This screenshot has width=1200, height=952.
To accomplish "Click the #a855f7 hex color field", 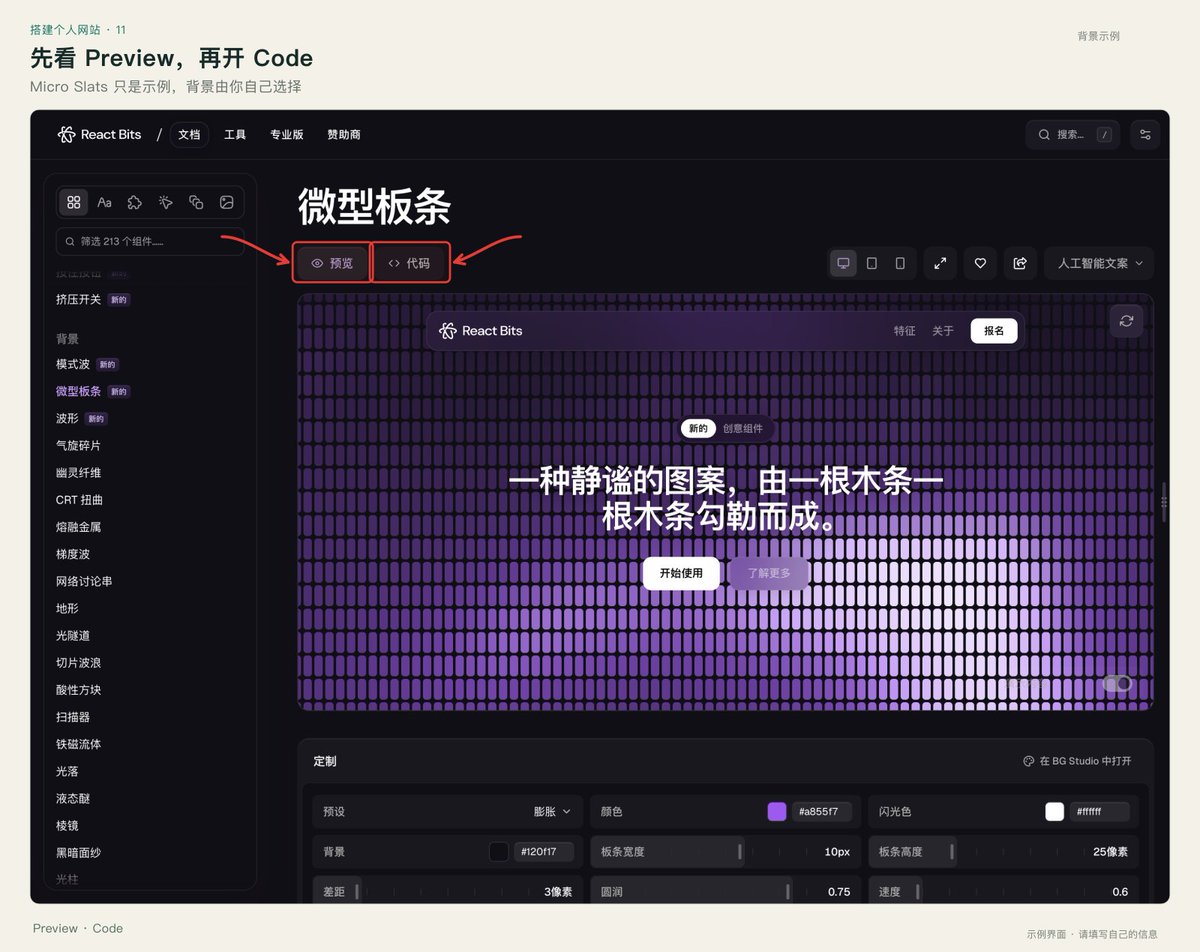I will pos(822,811).
